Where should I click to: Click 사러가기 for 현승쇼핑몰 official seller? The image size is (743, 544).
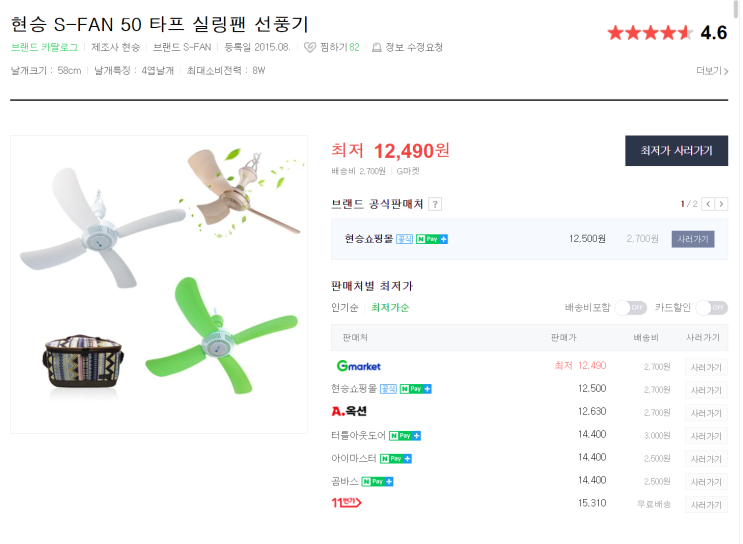pos(692,239)
